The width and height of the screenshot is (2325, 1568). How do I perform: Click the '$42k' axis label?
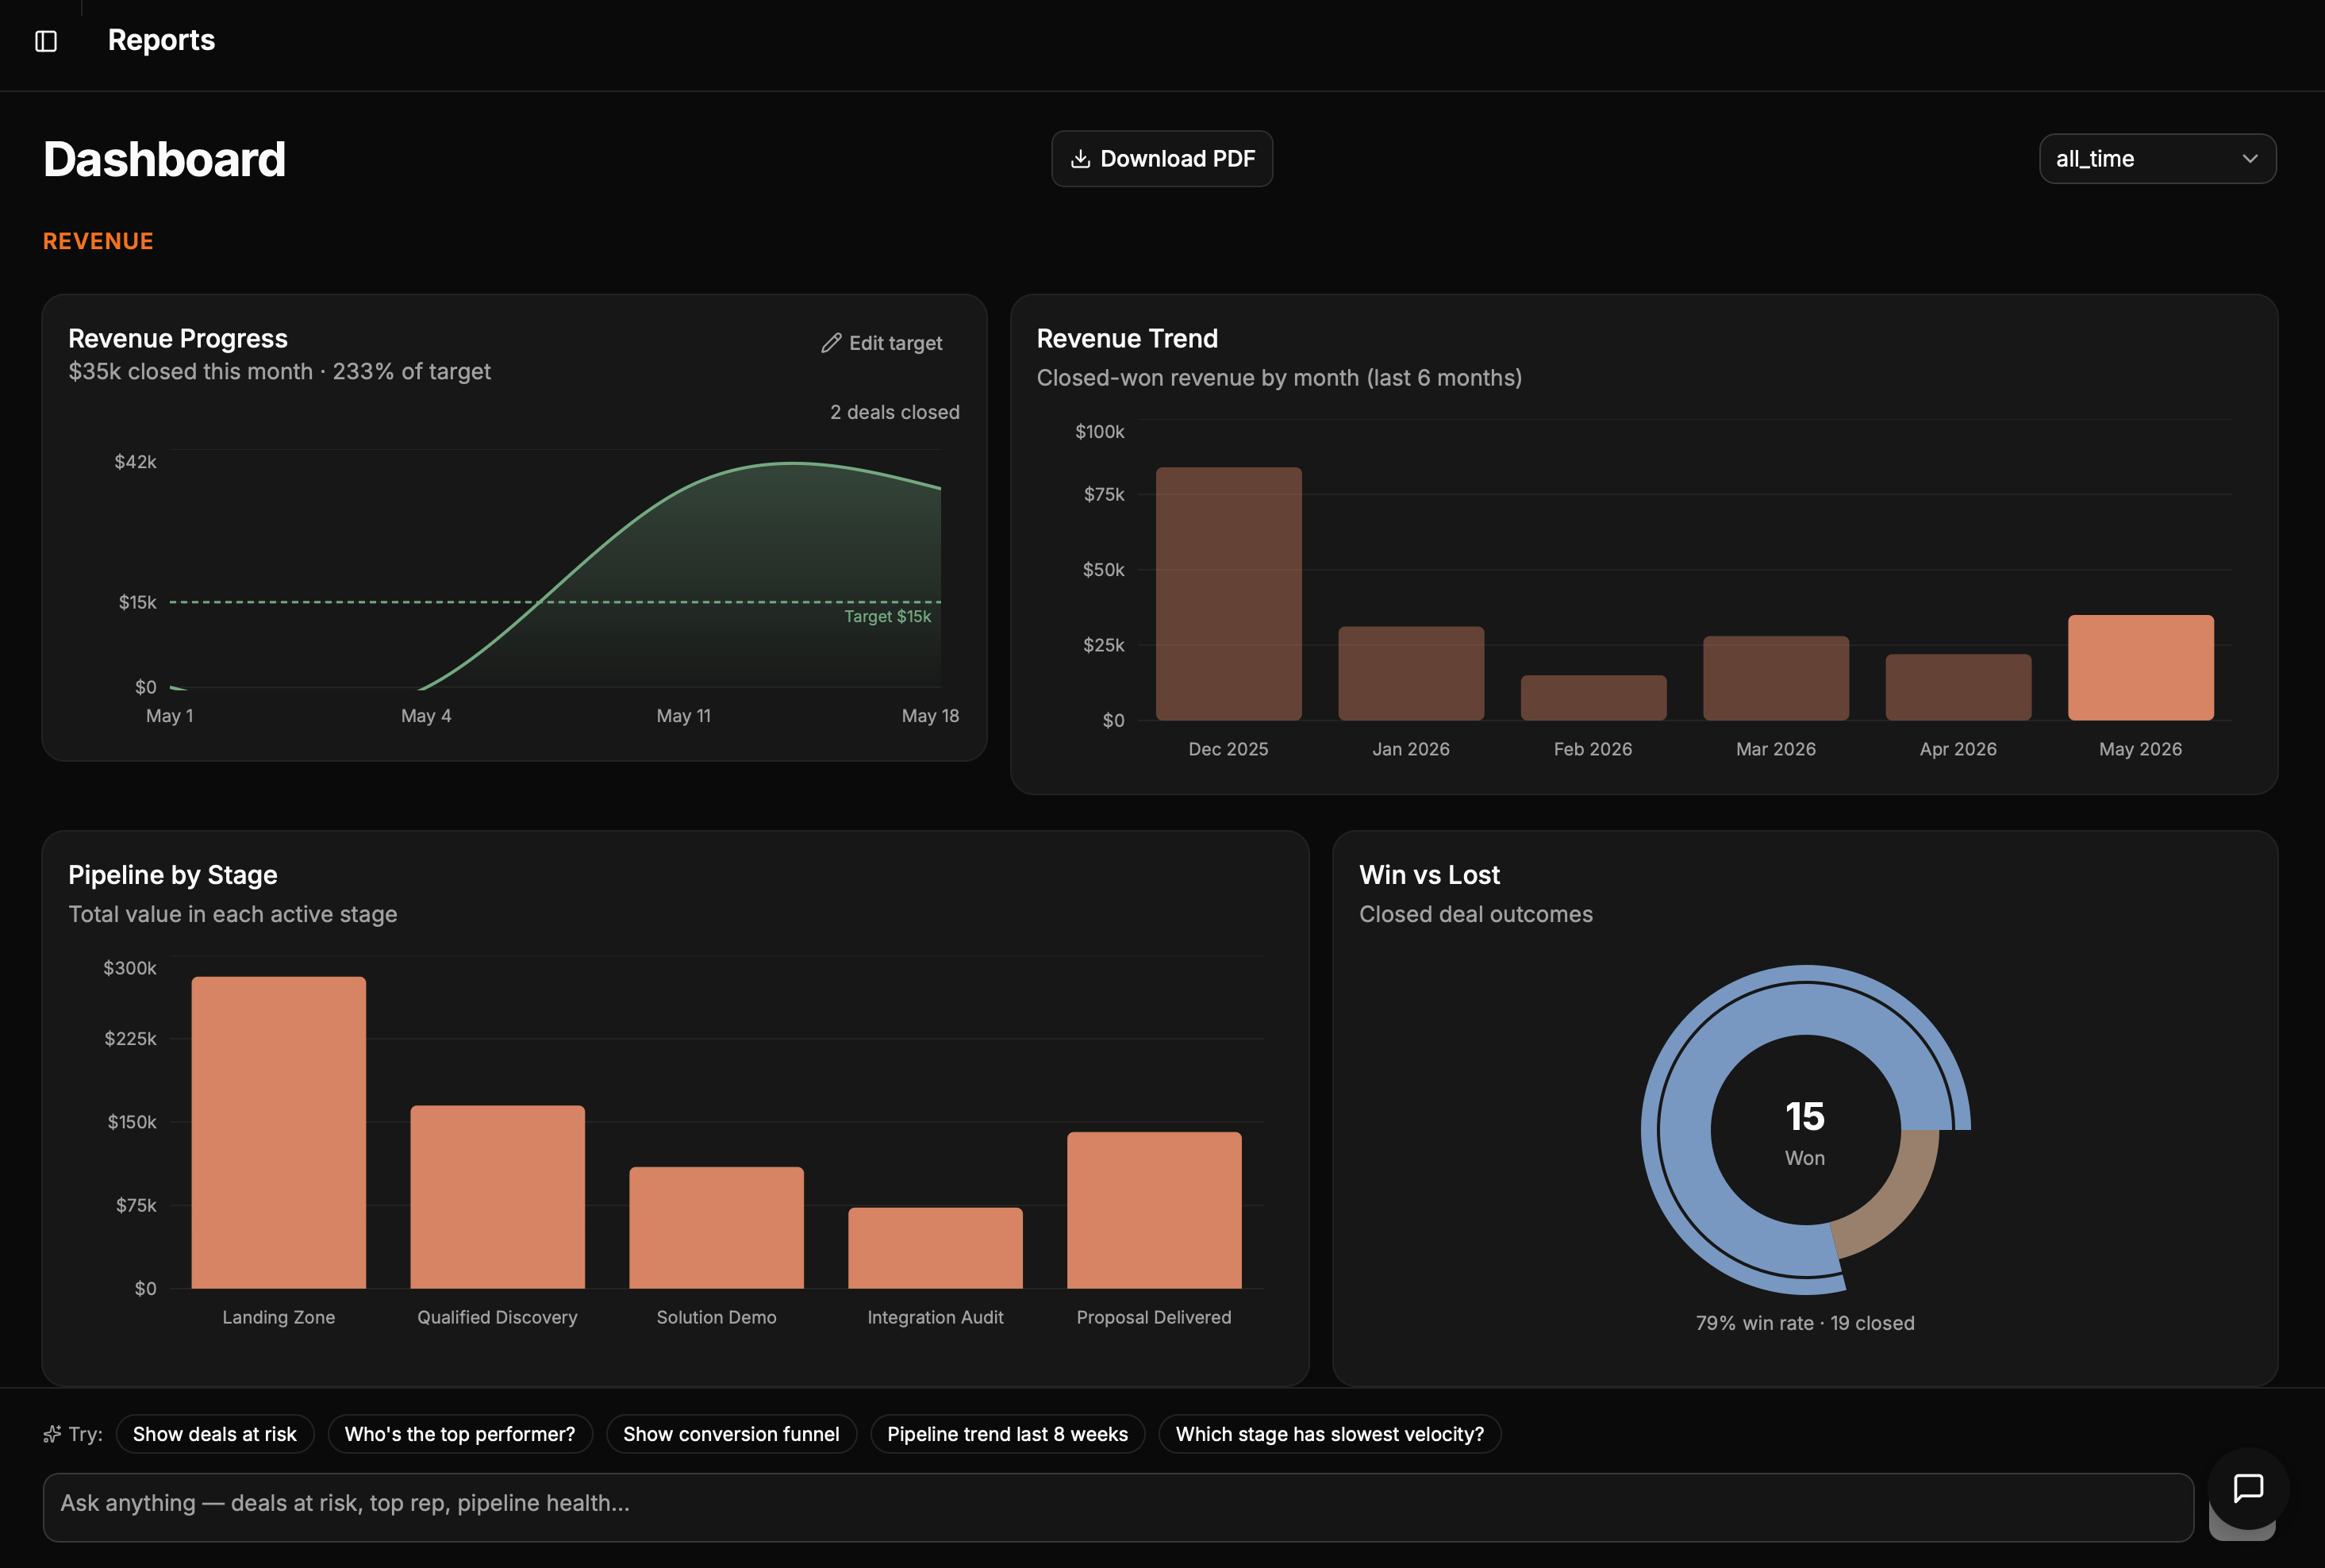pyautogui.click(x=135, y=462)
